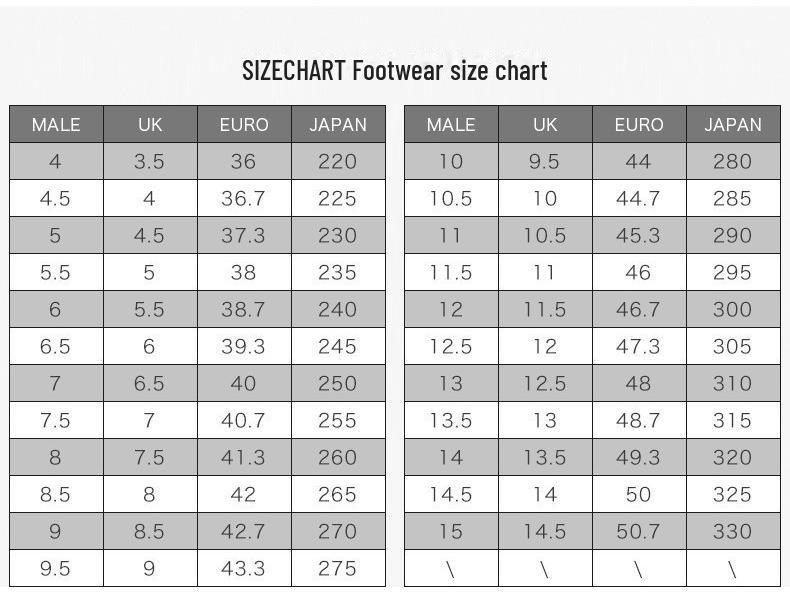Click the JAPAN 330 cell
Screen dimensions: 790x593
click(732, 531)
